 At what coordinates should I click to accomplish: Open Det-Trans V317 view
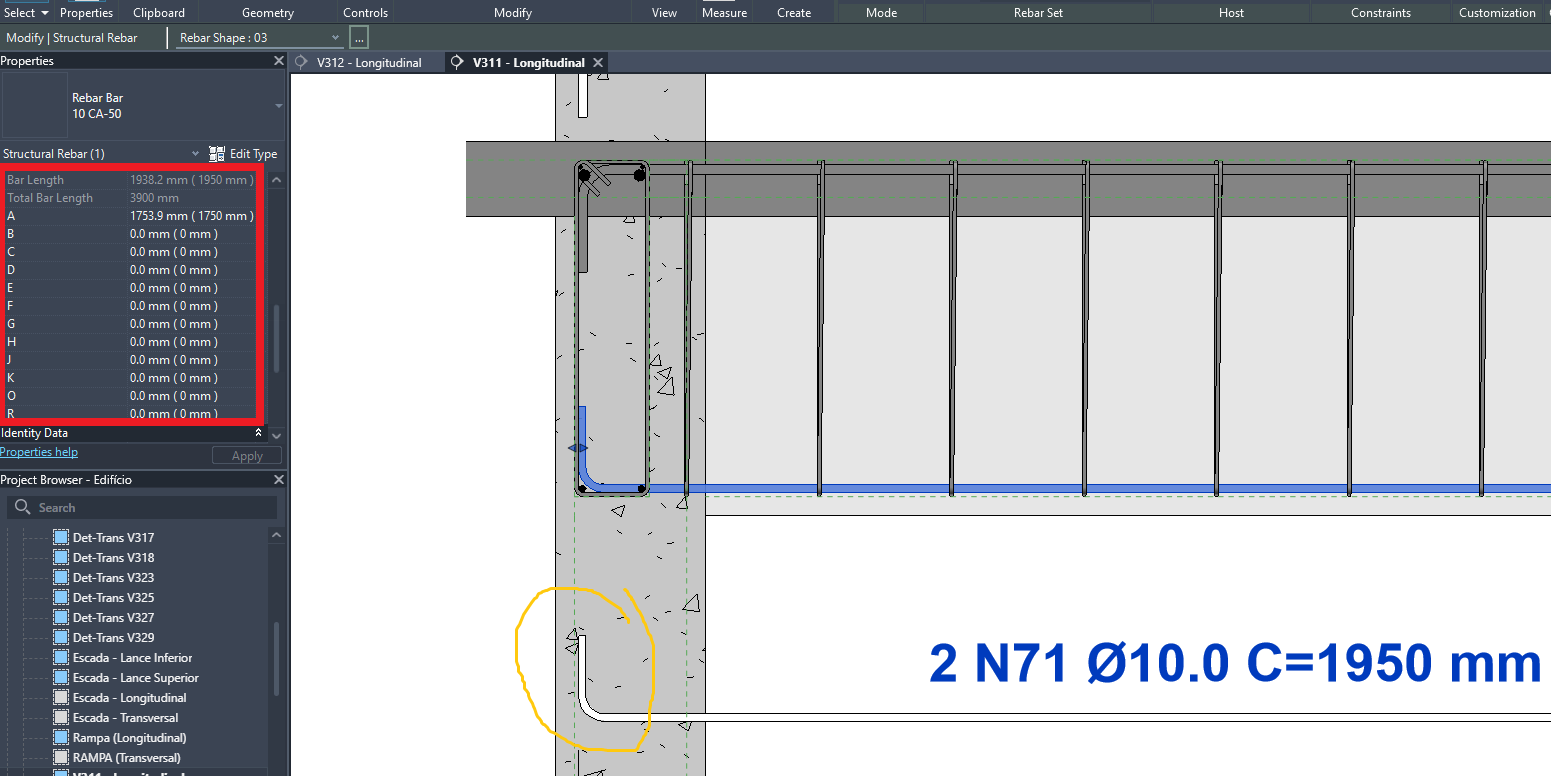(x=113, y=538)
